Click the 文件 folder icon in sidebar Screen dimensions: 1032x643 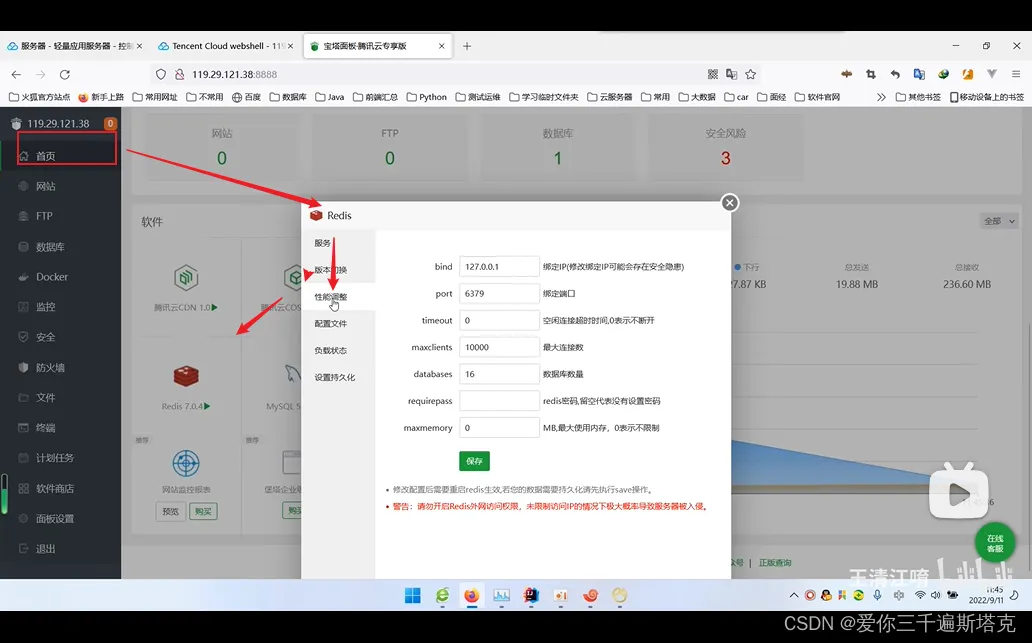pyautogui.click(x=24, y=398)
